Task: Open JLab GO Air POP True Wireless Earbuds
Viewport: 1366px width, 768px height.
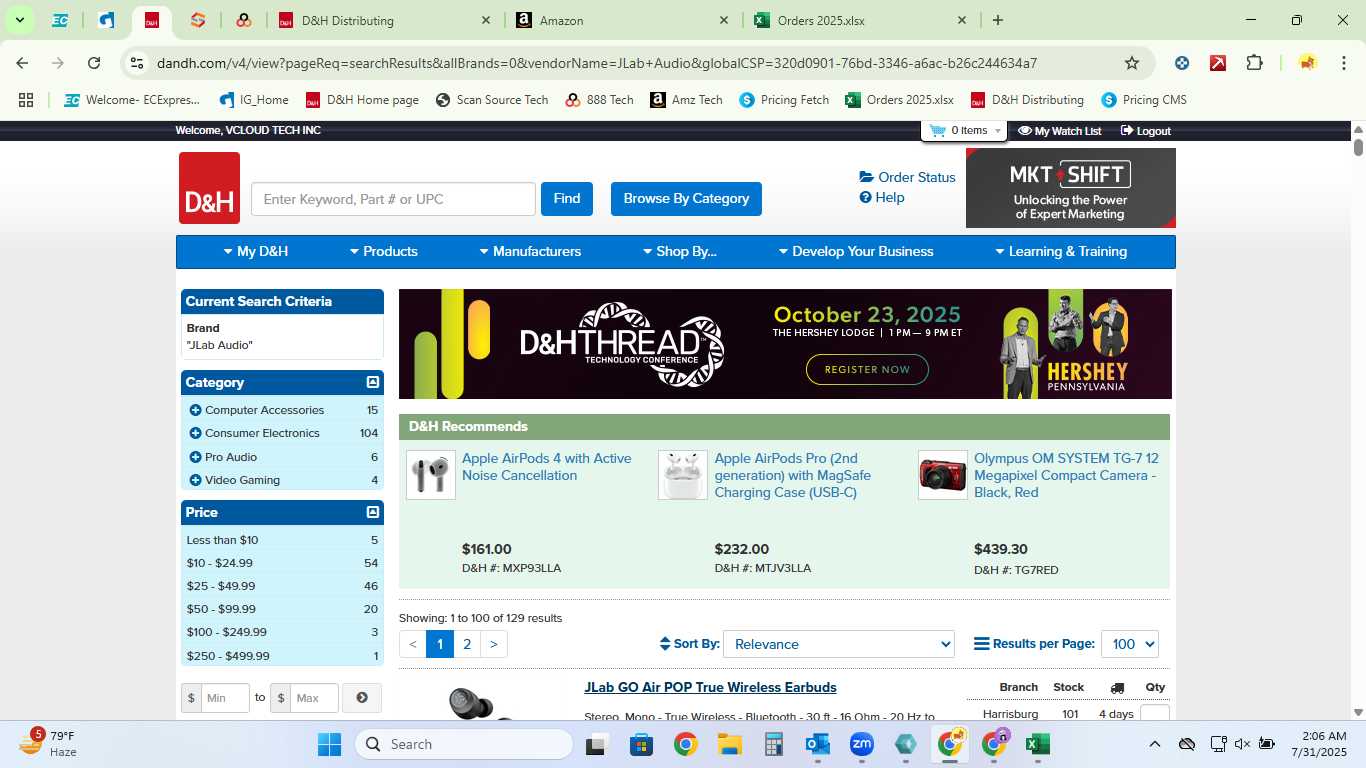Action: pos(710,687)
